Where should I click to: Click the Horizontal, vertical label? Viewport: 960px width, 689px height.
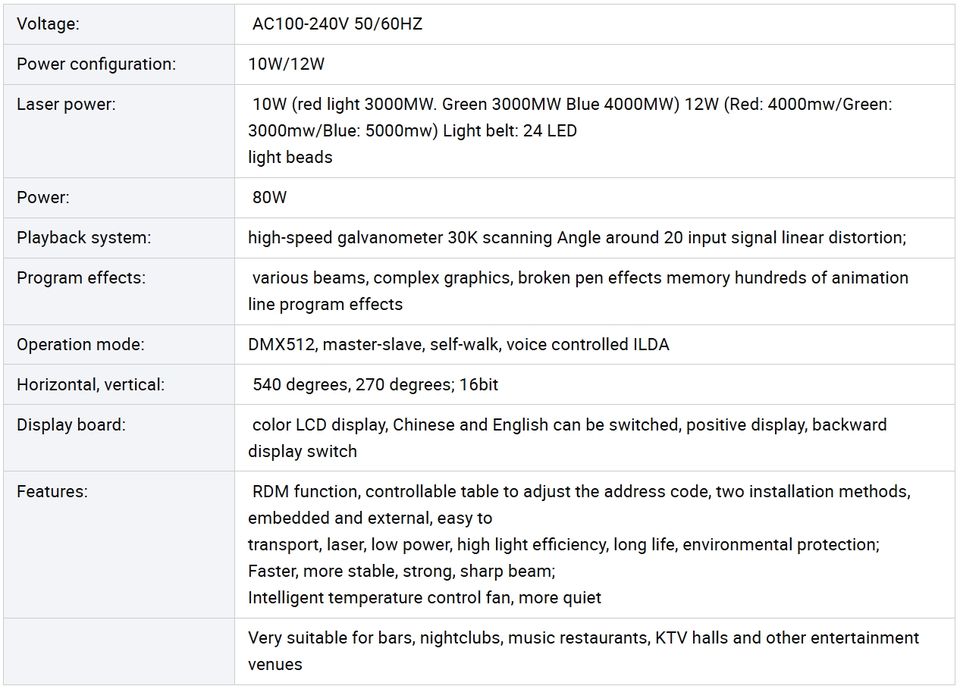[91, 385]
